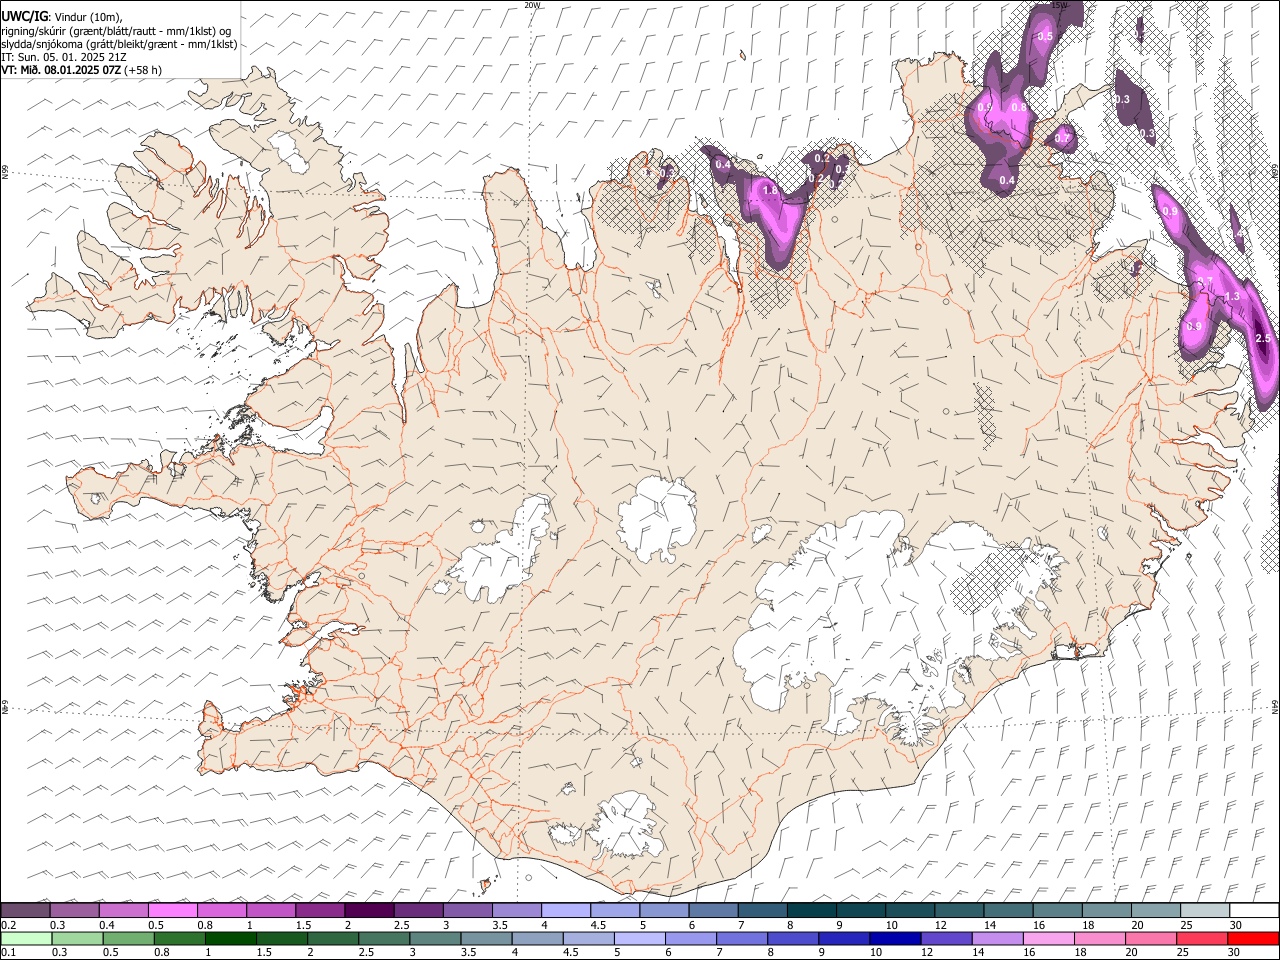
Task: Click the top-row swatch between 3 and 3.5
Action: pos(467,910)
